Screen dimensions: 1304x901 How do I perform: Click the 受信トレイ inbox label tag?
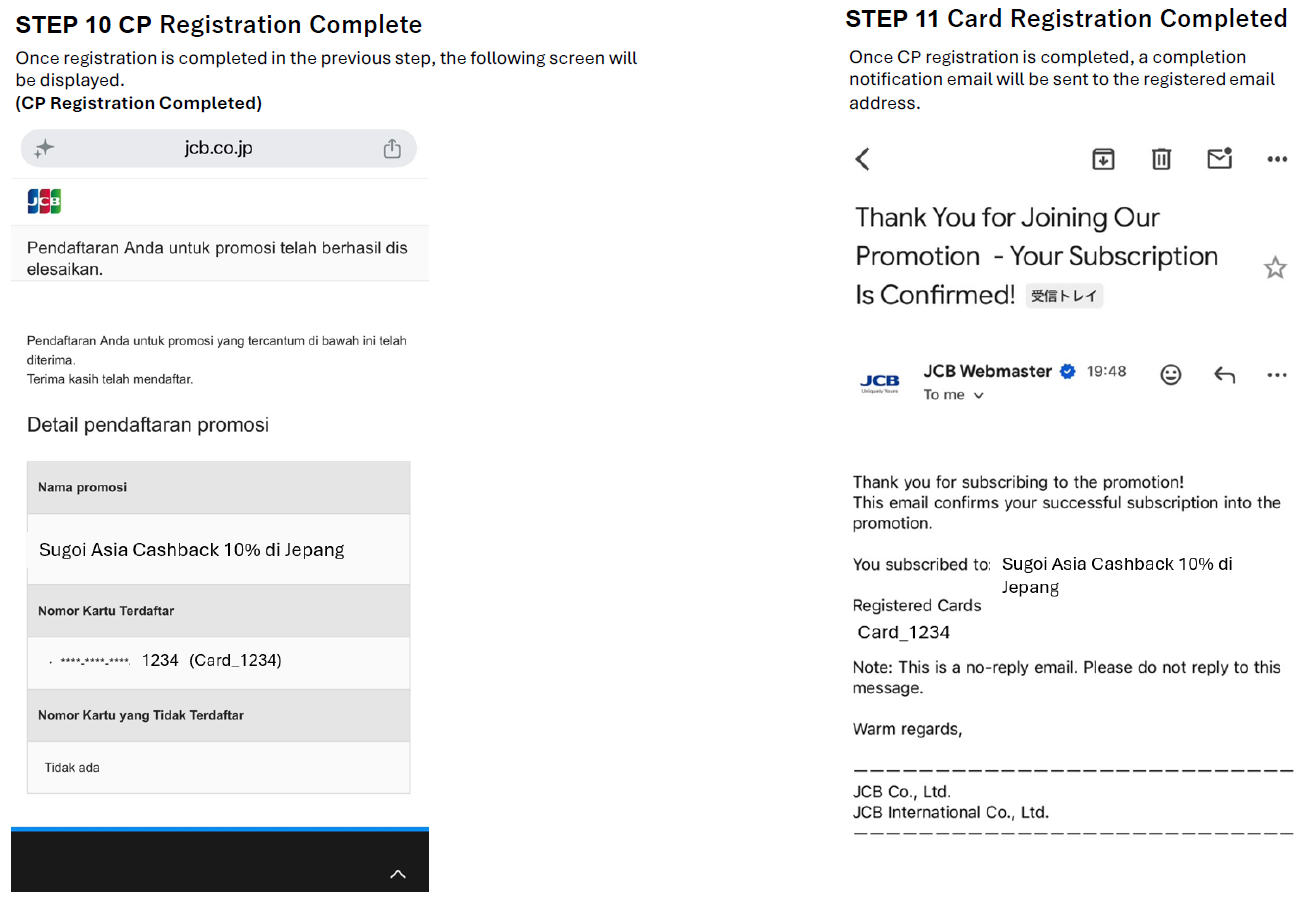click(x=1064, y=296)
